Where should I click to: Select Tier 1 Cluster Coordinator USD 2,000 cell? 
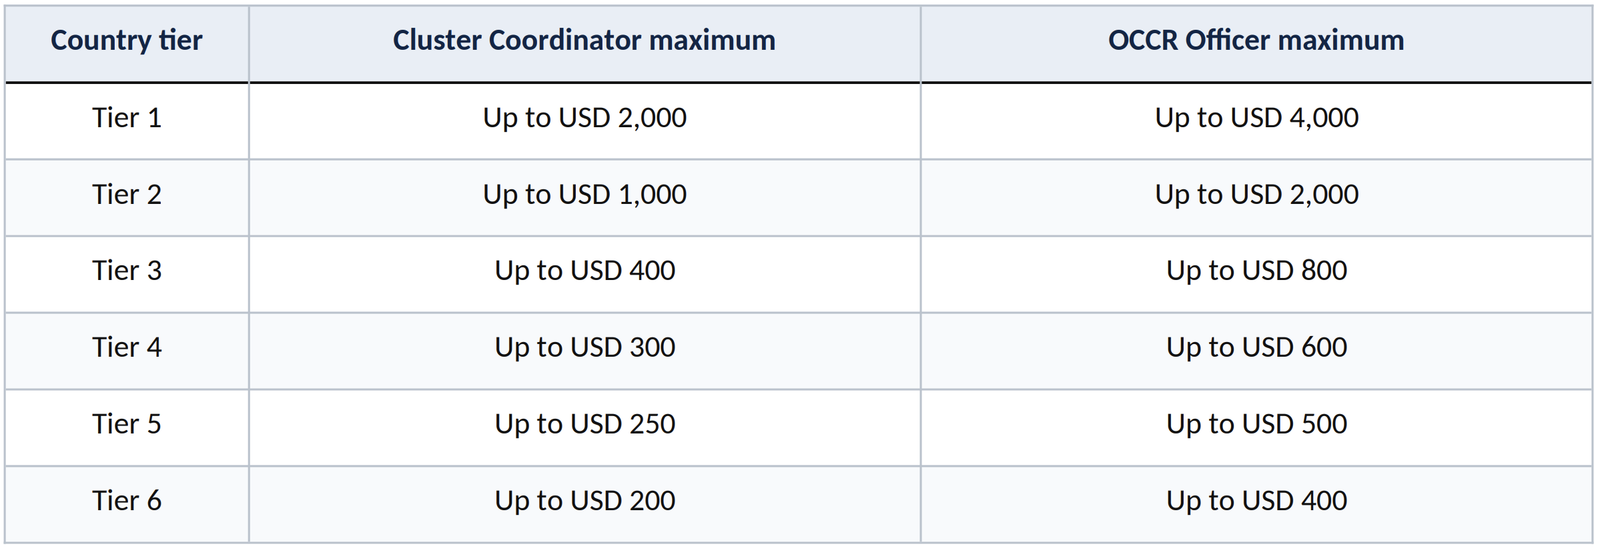coord(584,118)
